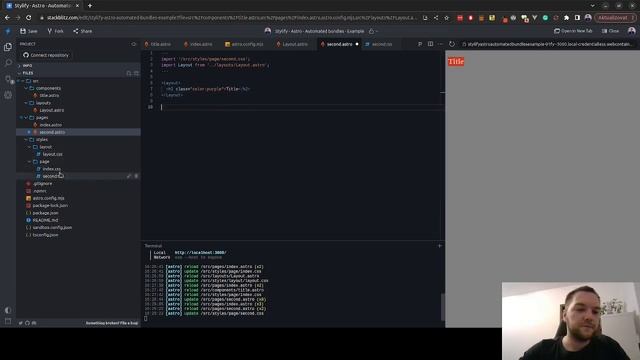This screenshot has width=640, height=360.
Task: Select second.astro in the file tree
Action: pyautogui.click(x=52, y=132)
